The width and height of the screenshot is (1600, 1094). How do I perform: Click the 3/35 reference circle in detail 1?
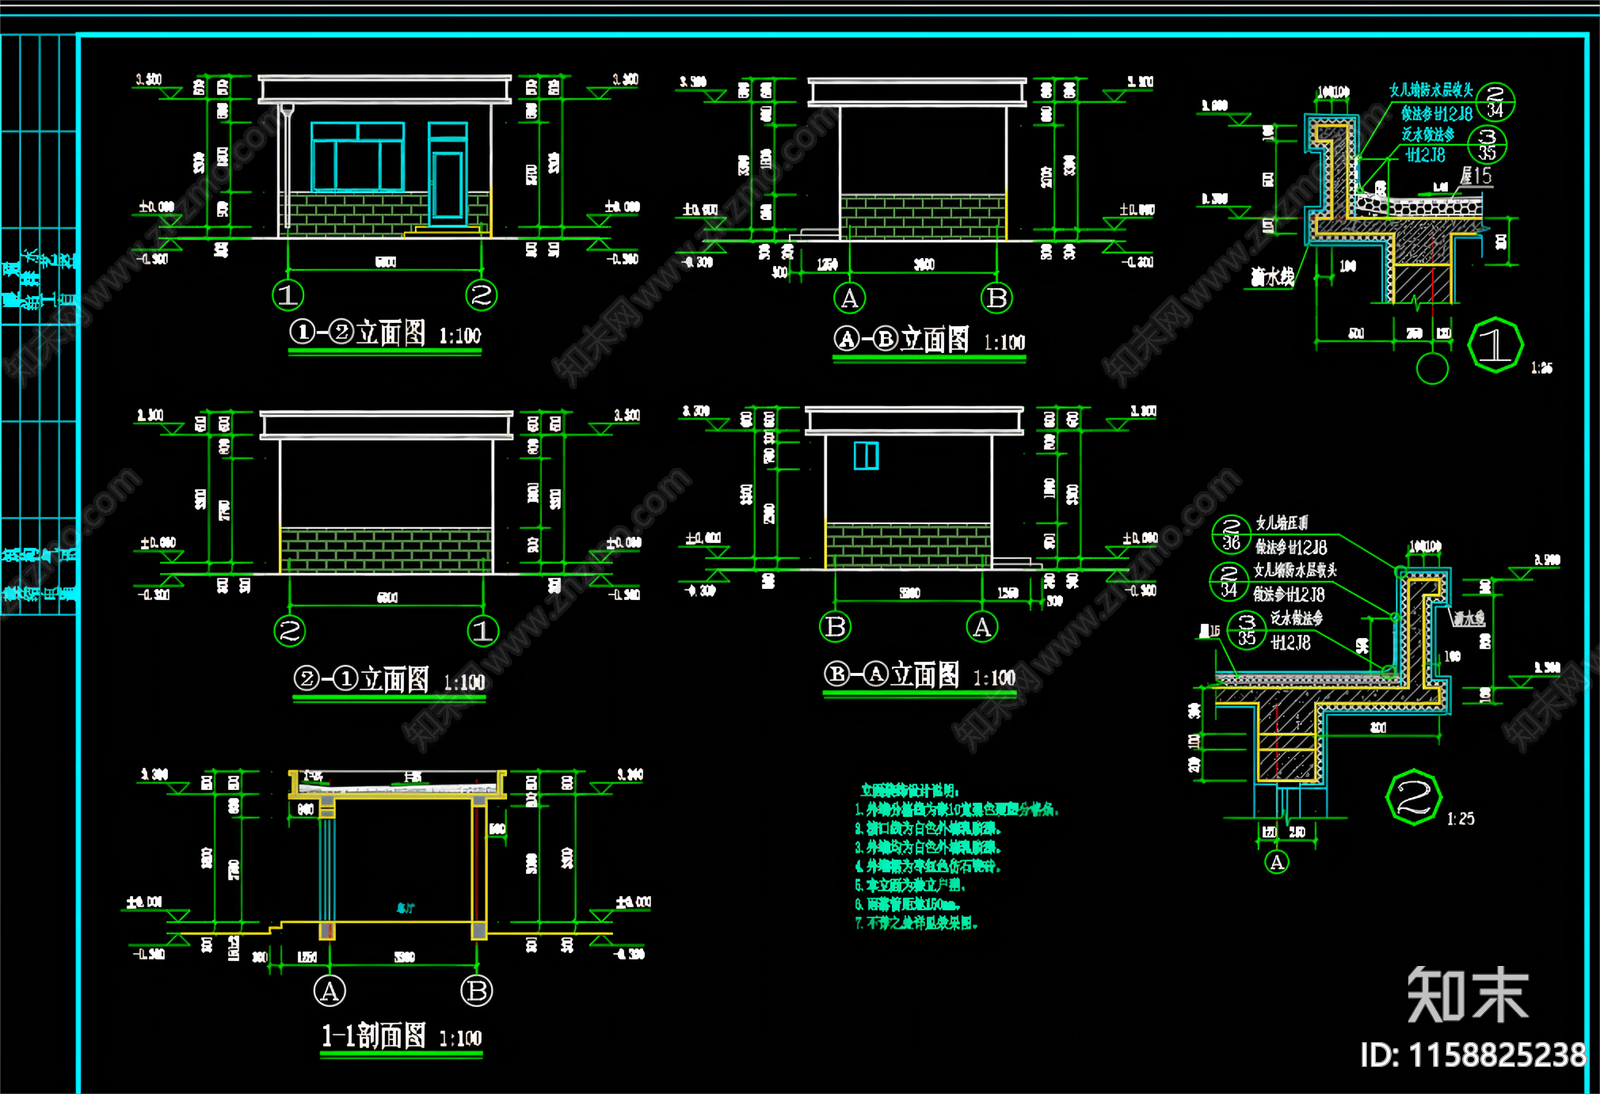tap(1488, 144)
